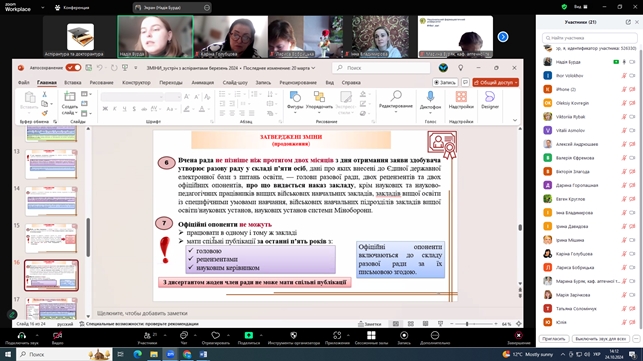
Task: Click the Format Painter brush icon
Action: click(x=44, y=113)
